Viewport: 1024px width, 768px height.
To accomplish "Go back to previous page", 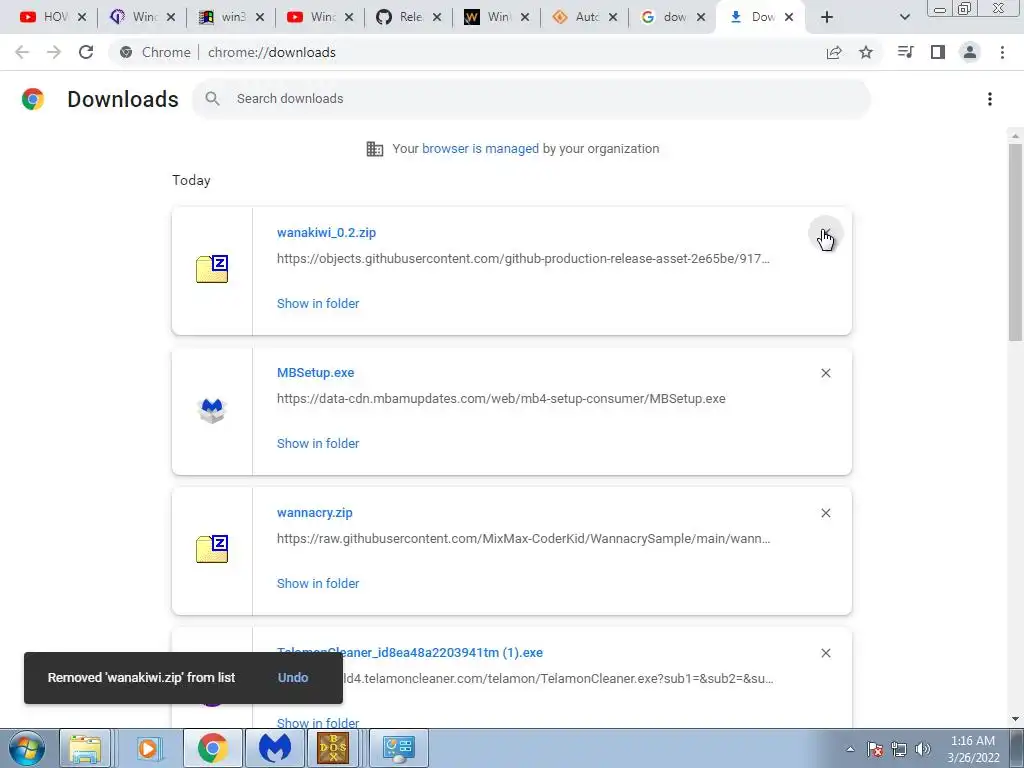I will click(22, 52).
